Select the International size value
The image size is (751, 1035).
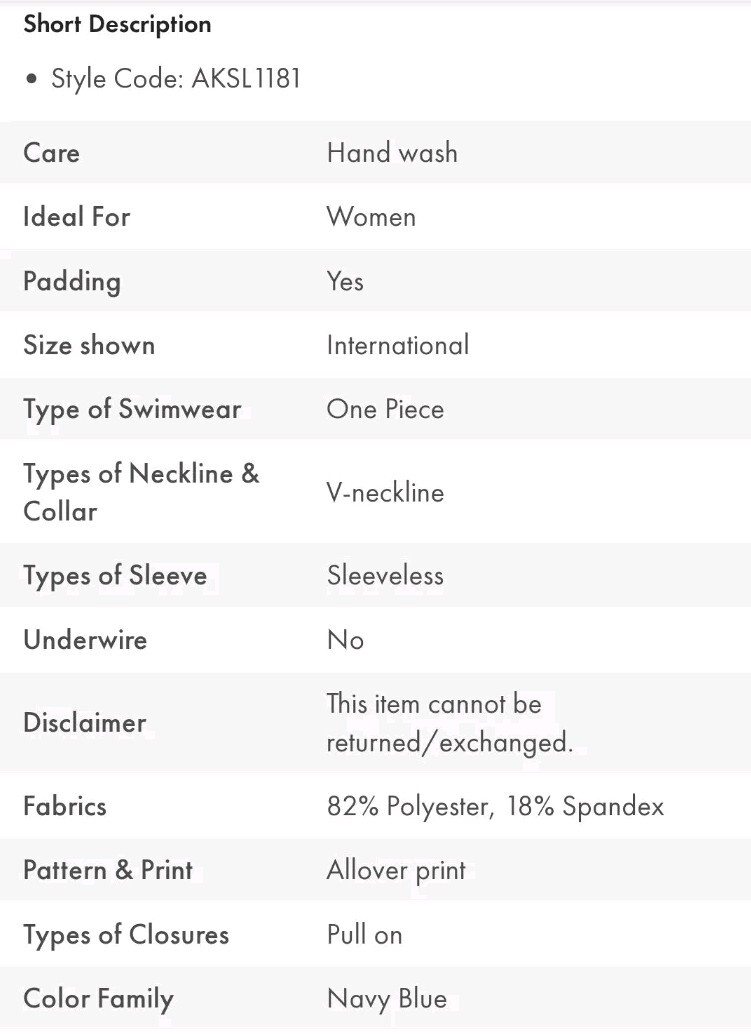point(398,345)
